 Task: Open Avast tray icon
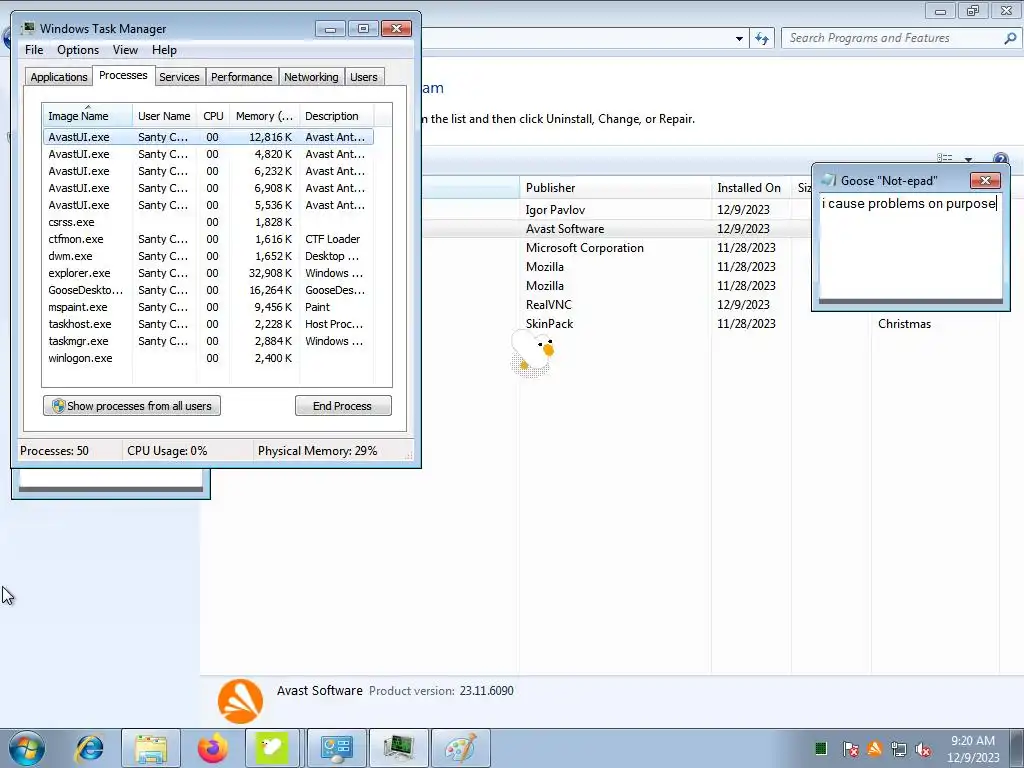(874, 748)
